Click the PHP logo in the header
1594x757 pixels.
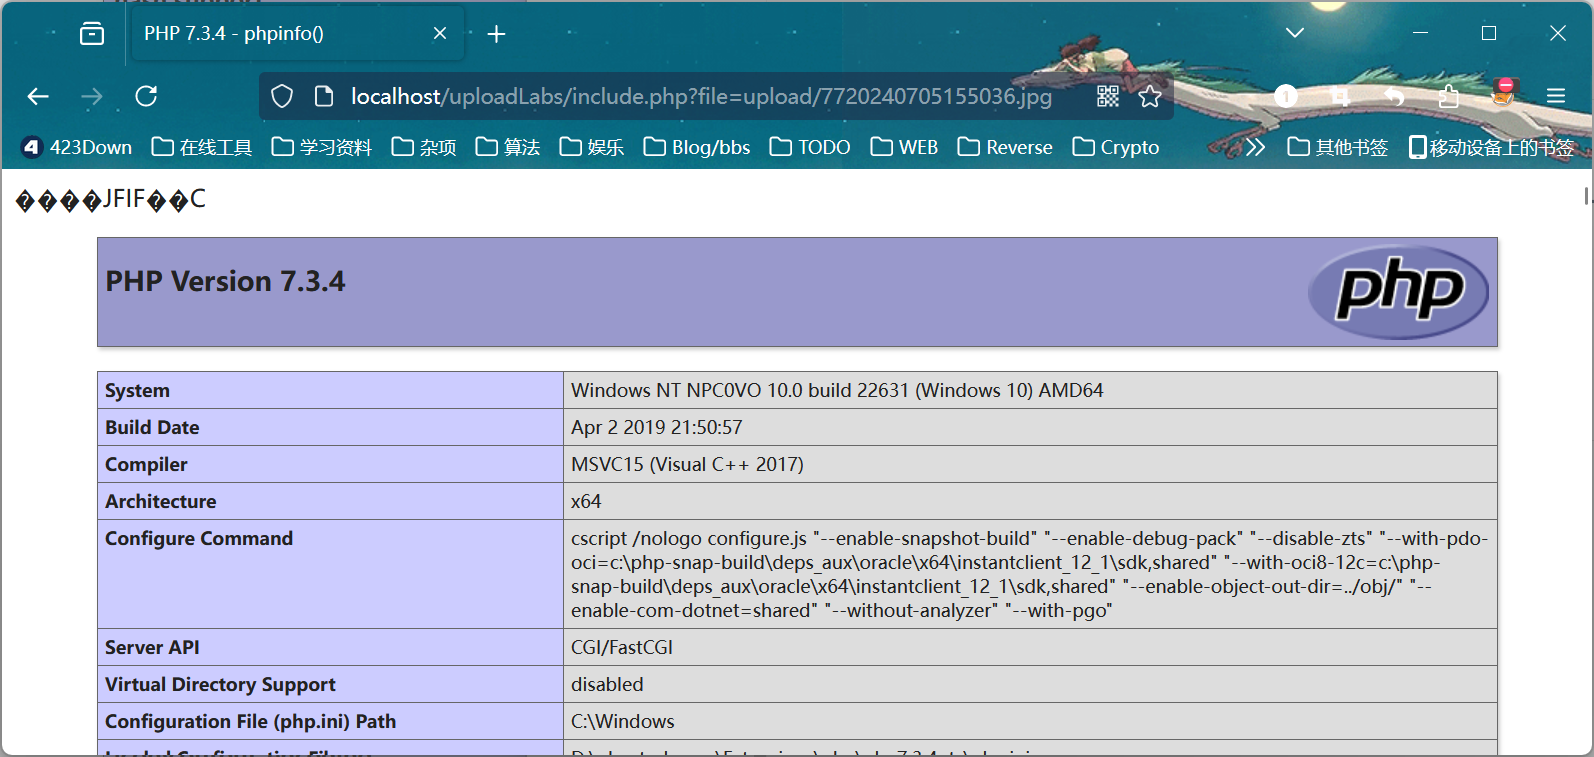(1398, 292)
